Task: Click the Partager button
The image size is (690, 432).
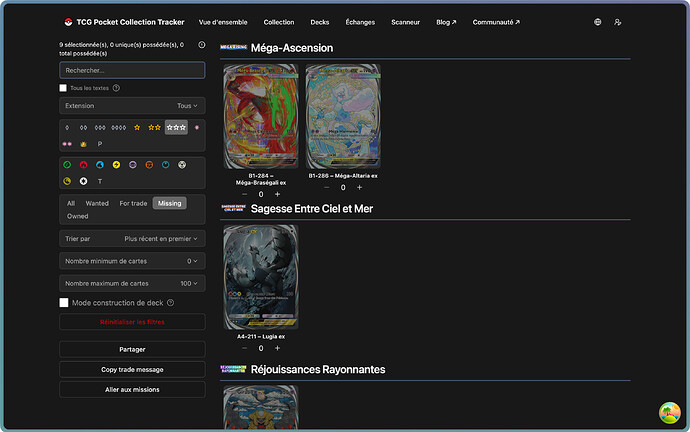Action: pos(132,349)
